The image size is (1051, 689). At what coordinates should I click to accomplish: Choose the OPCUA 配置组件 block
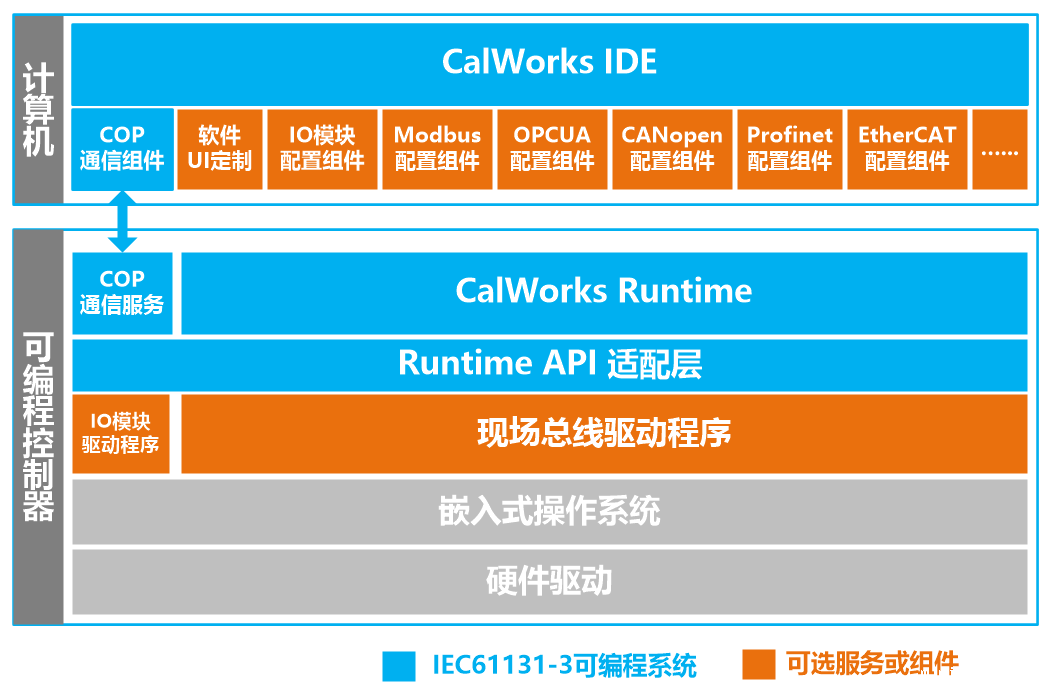pyautogui.click(x=552, y=149)
